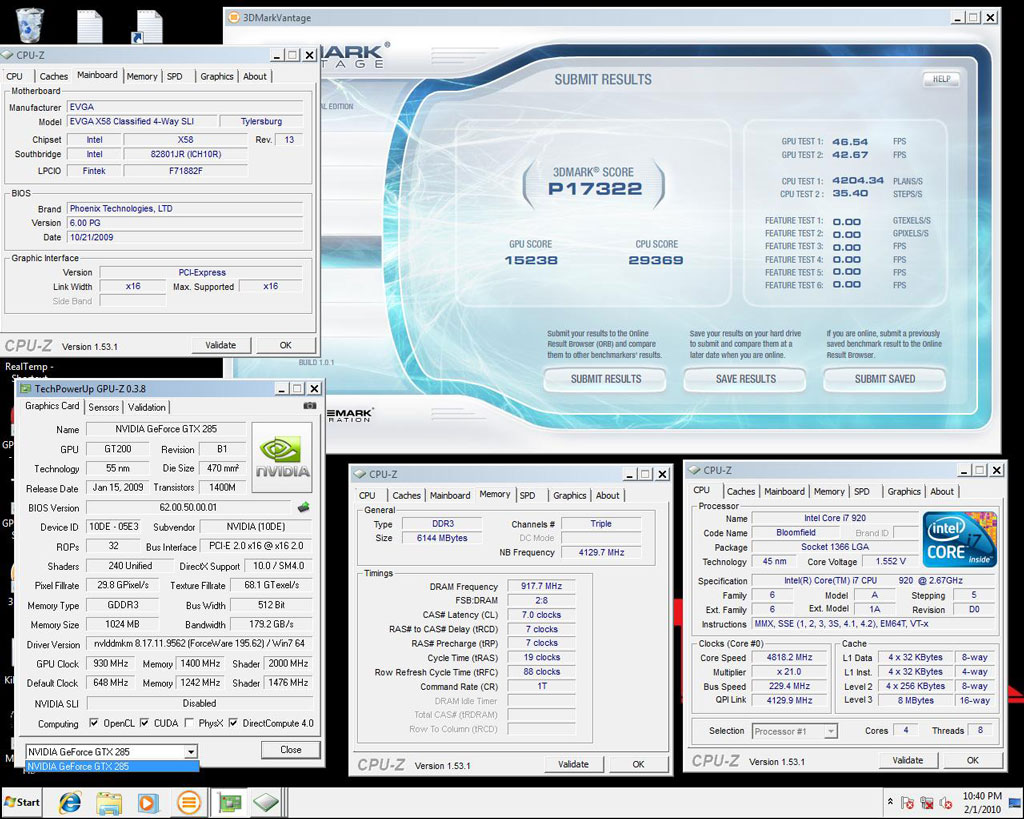Click the 3DMark Vantage taskbar icon
Image resolution: width=1024 pixels, height=819 pixels.
click(188, 802)
